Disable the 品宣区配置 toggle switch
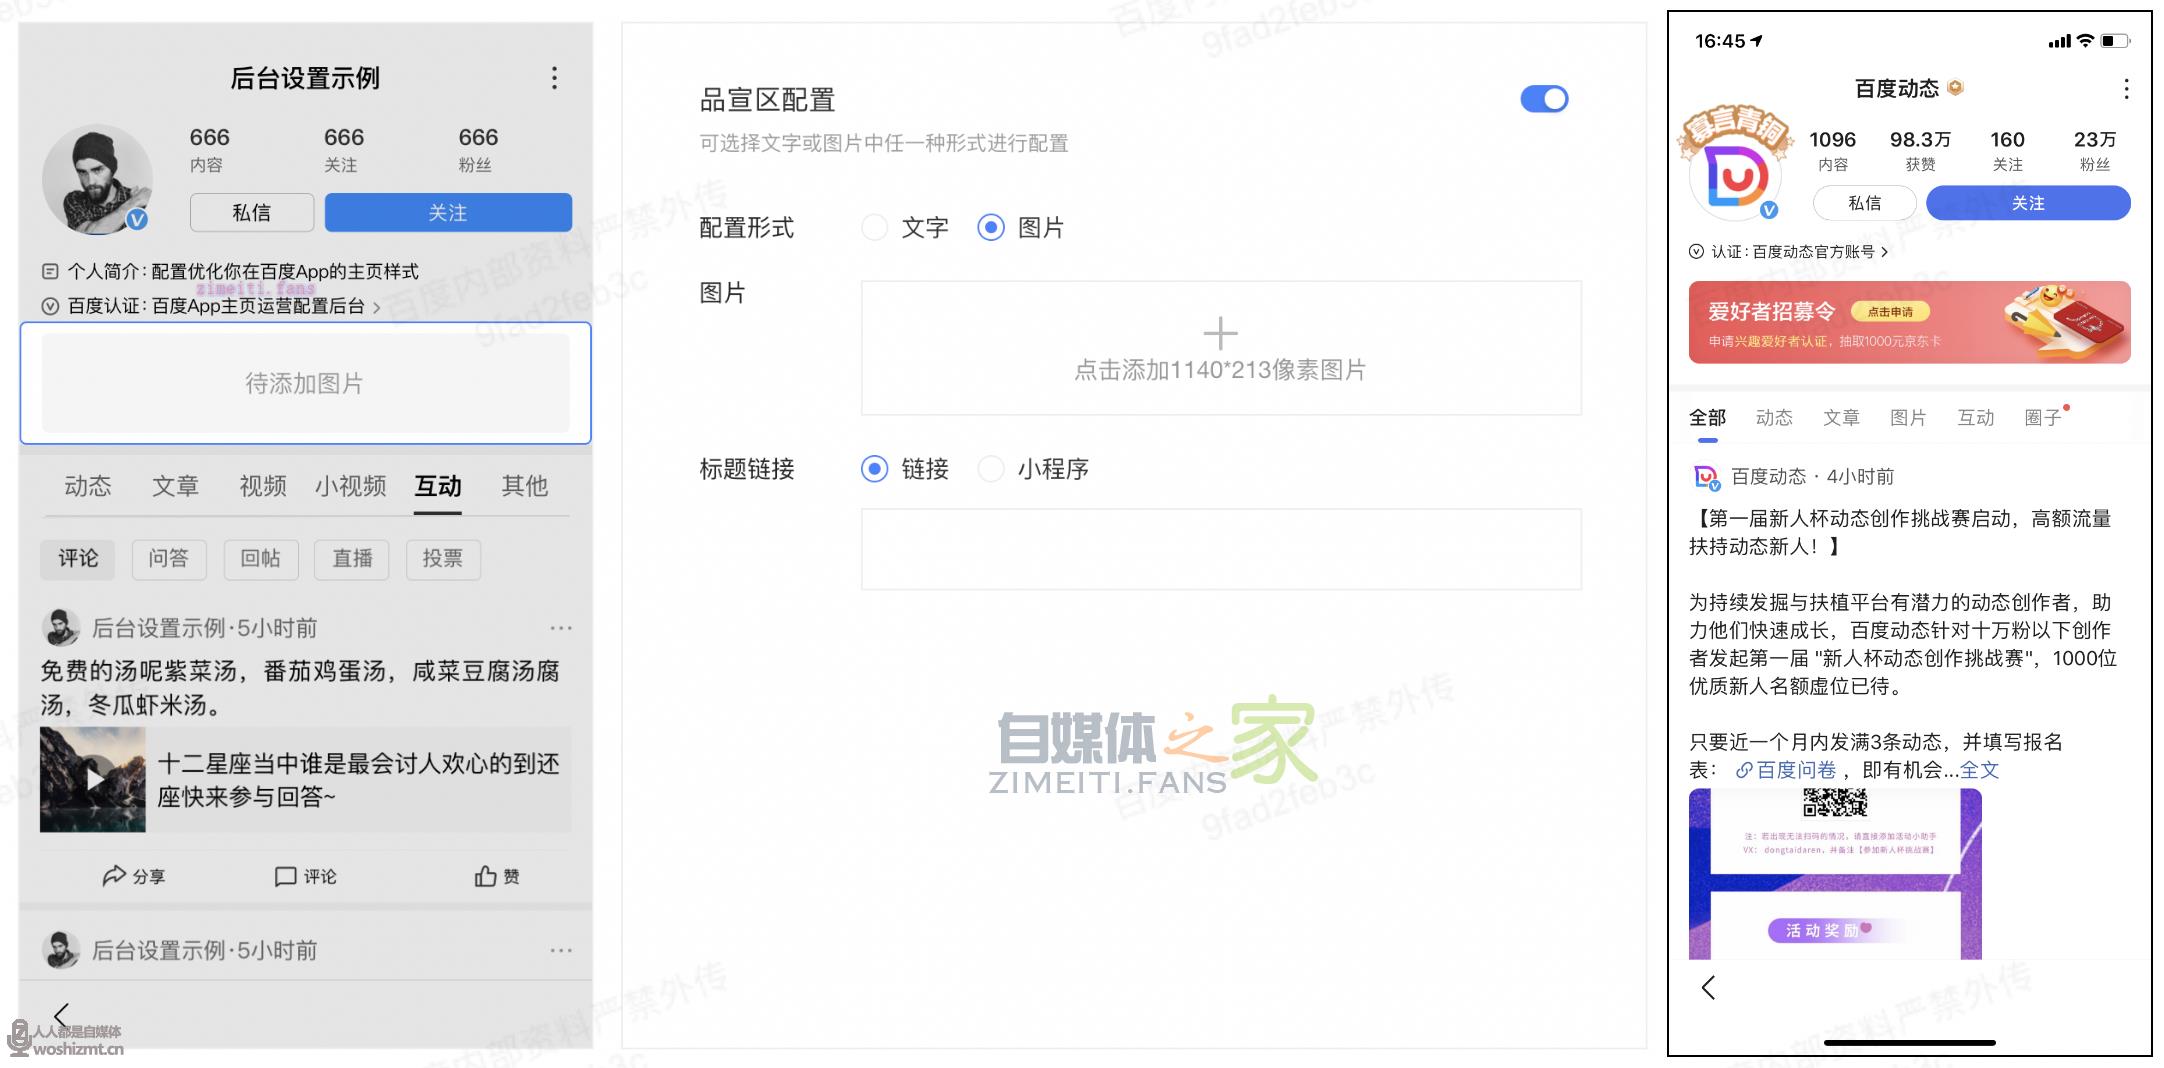The image size is (2164, 1068). pyautogui.click(x=1544, y=99)
